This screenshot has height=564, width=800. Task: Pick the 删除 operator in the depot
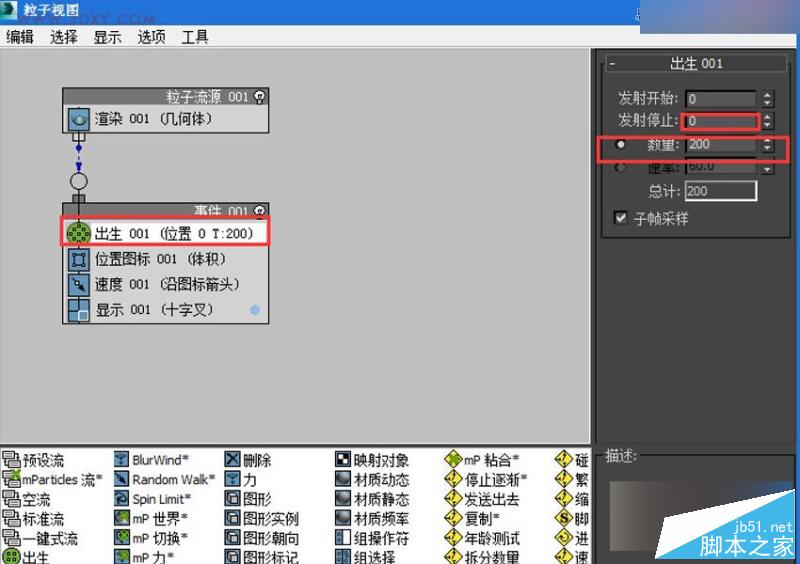pos(248,460)
